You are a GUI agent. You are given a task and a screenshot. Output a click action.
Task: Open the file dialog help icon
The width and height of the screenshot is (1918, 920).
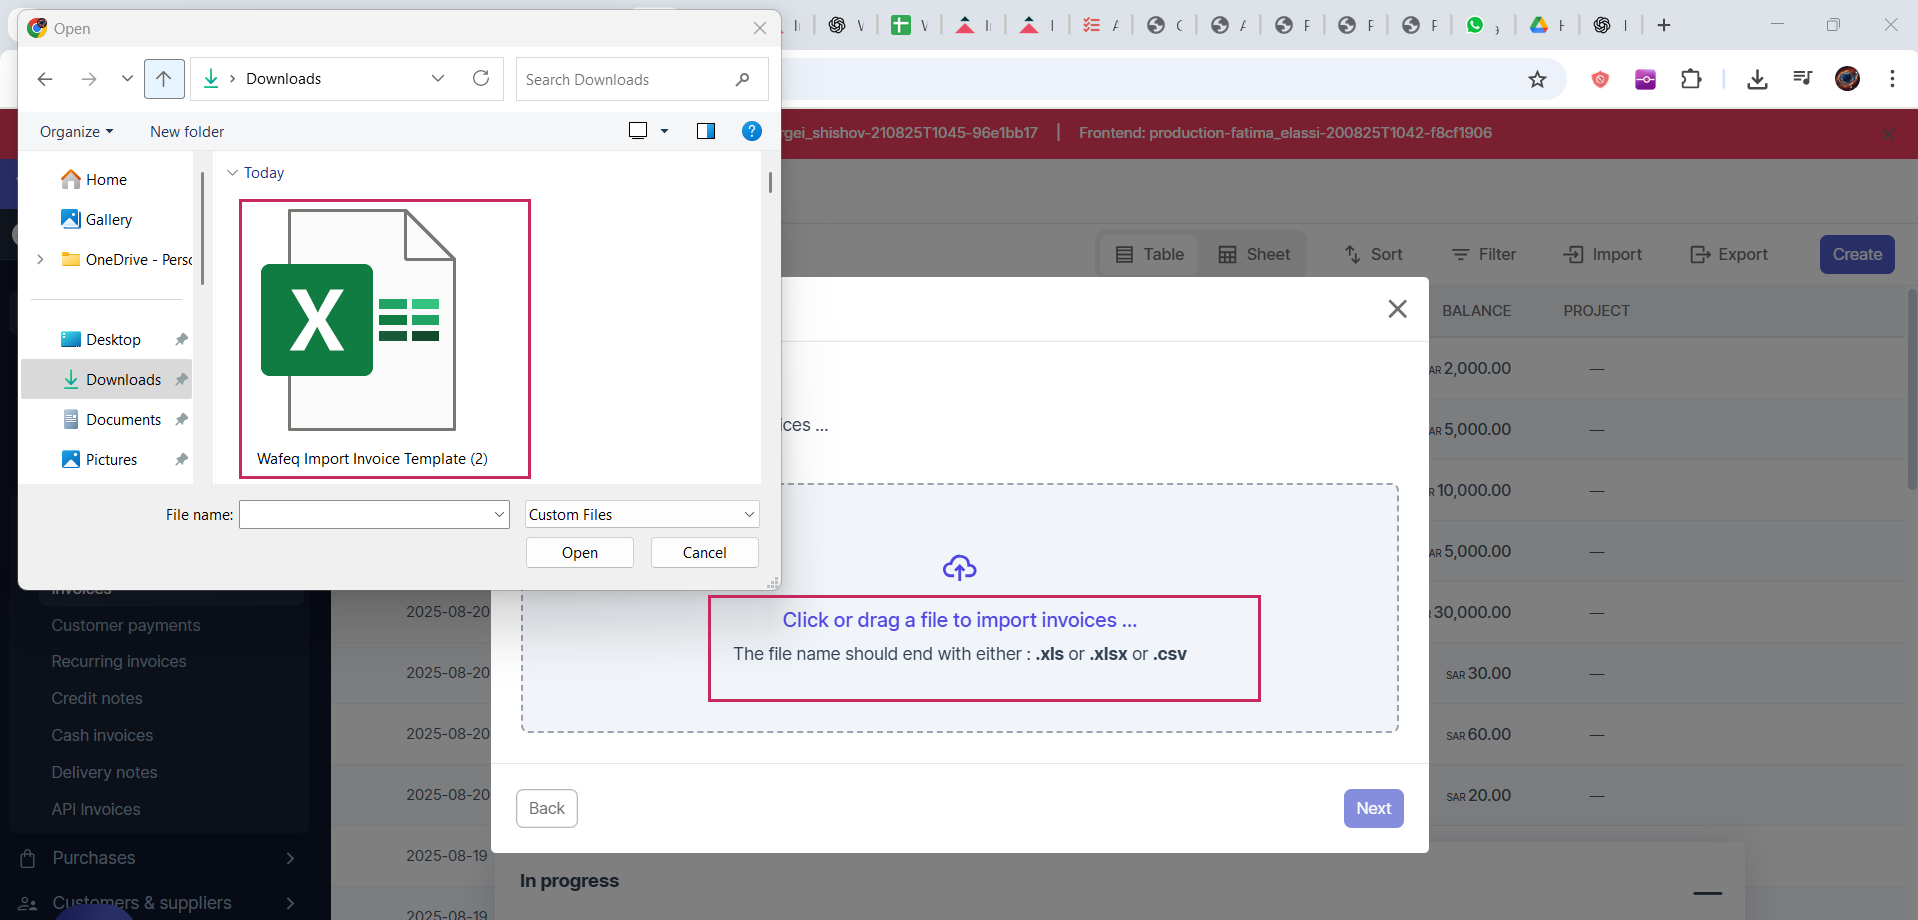(752, 131)
